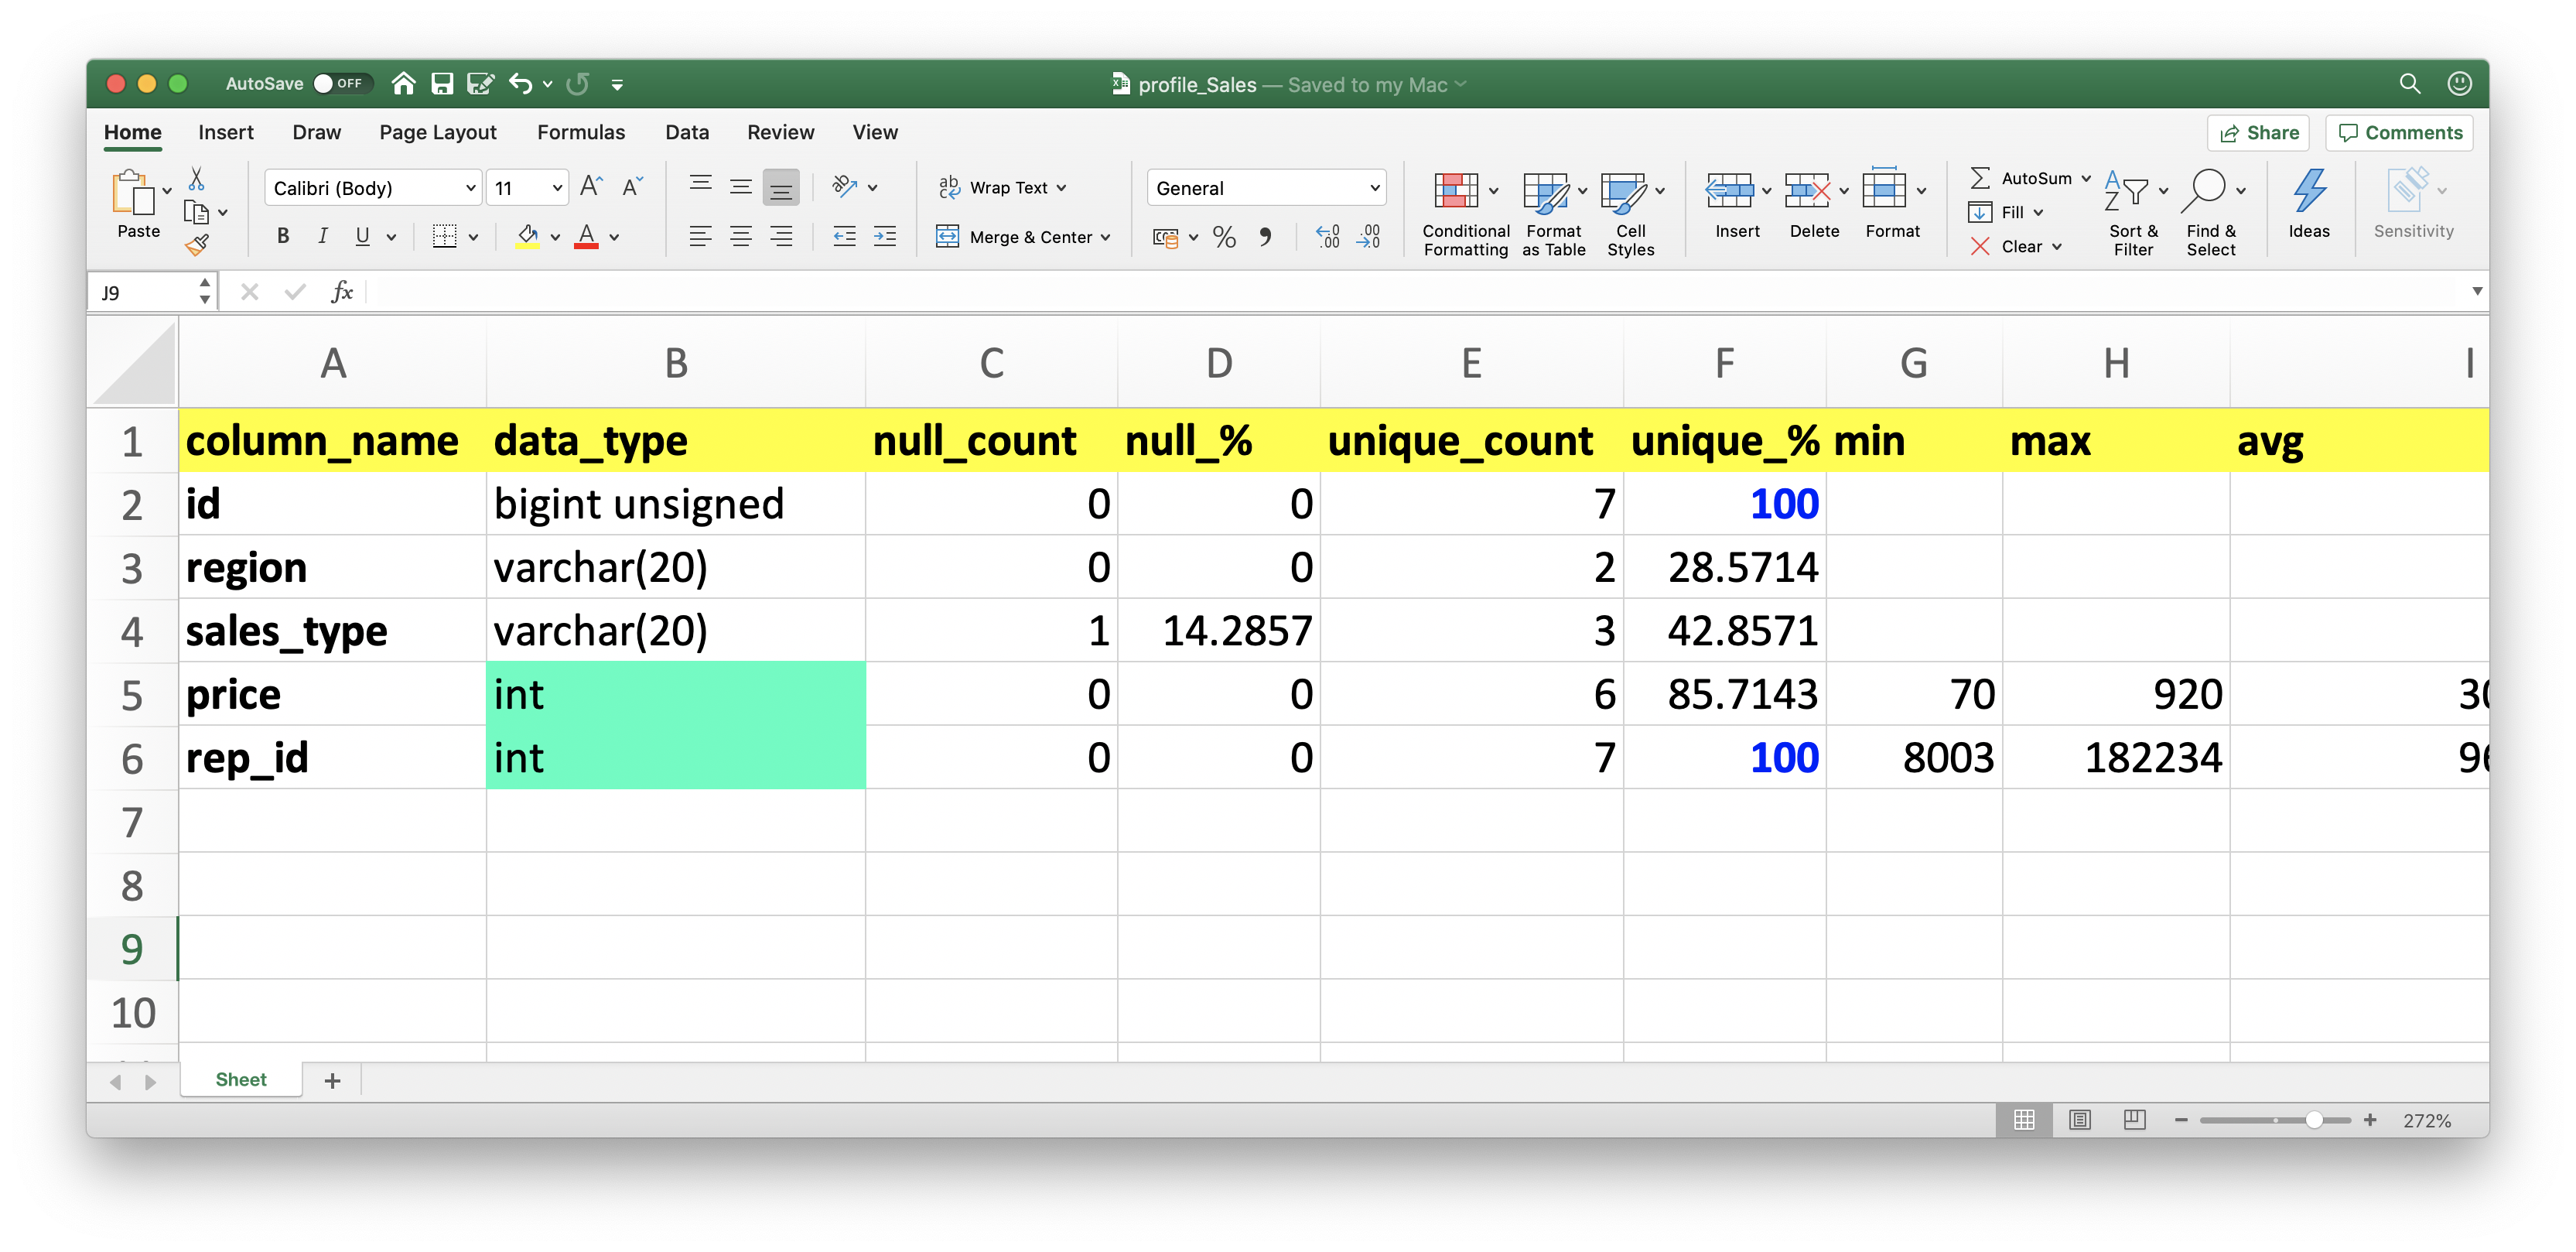This screenshot has width=2576, height=1252.
Task: Adjust the zoom slider handle
Action: point(2314,1120)
